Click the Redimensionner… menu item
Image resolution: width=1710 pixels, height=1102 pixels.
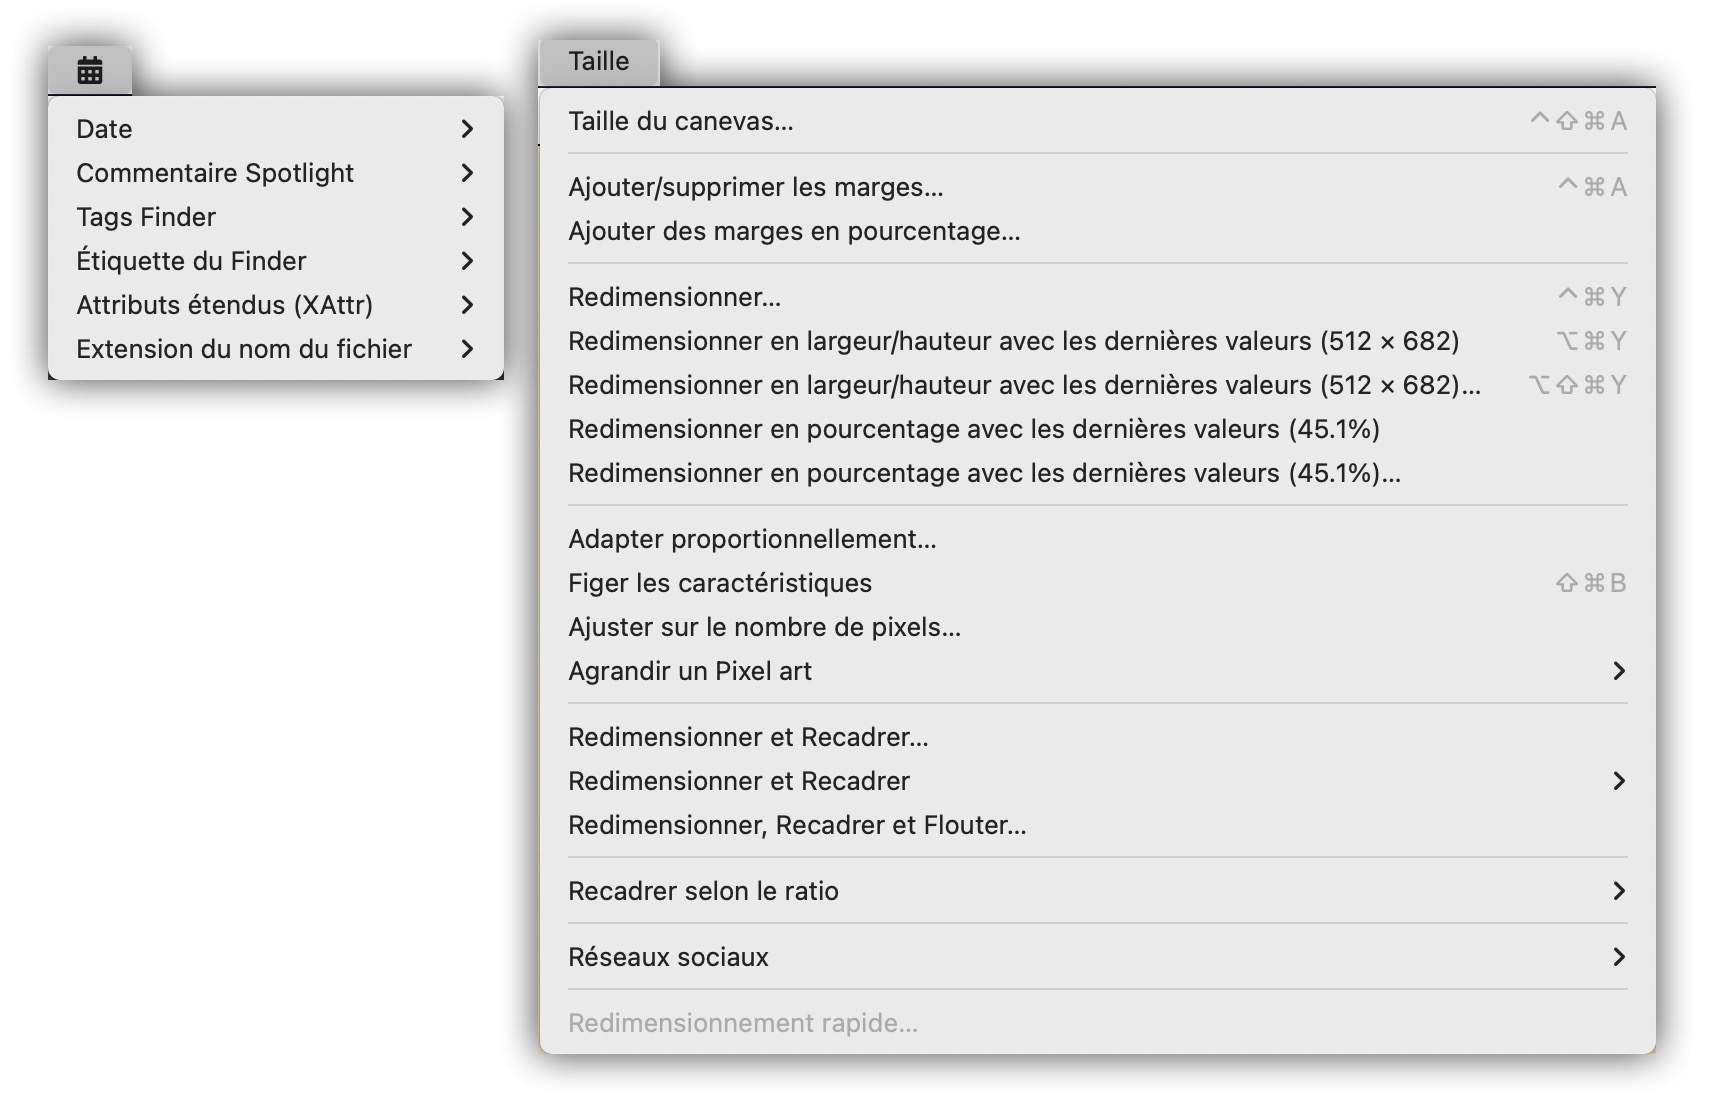[x=674, y=298]
